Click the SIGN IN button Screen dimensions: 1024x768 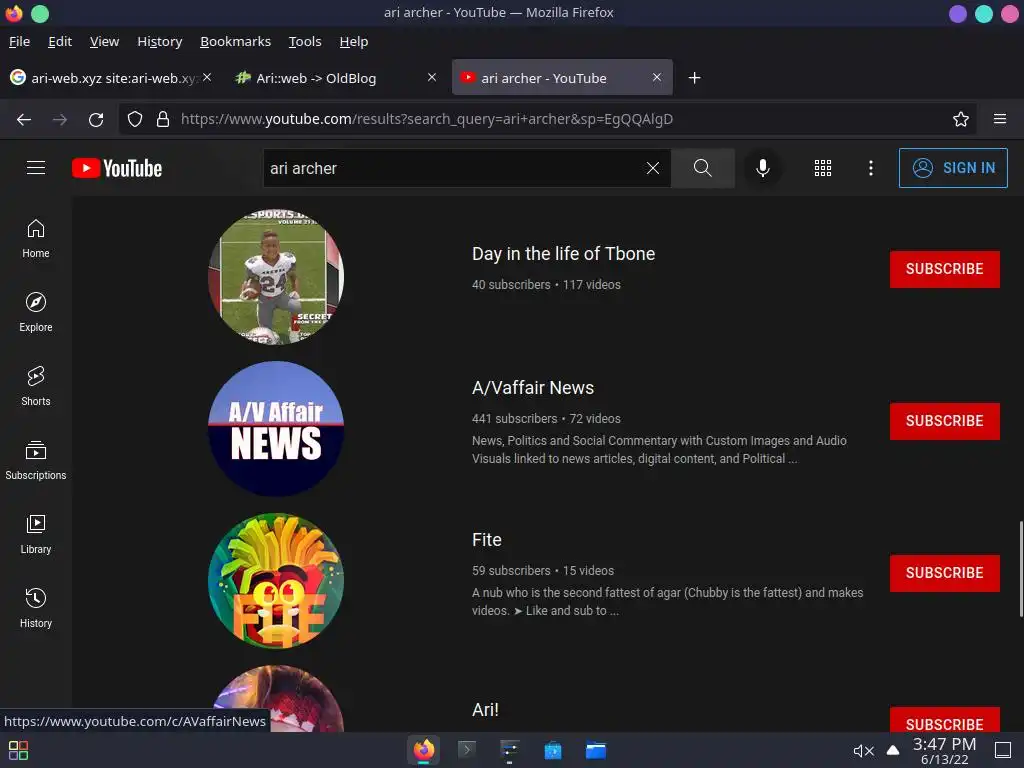pos(953,168)
